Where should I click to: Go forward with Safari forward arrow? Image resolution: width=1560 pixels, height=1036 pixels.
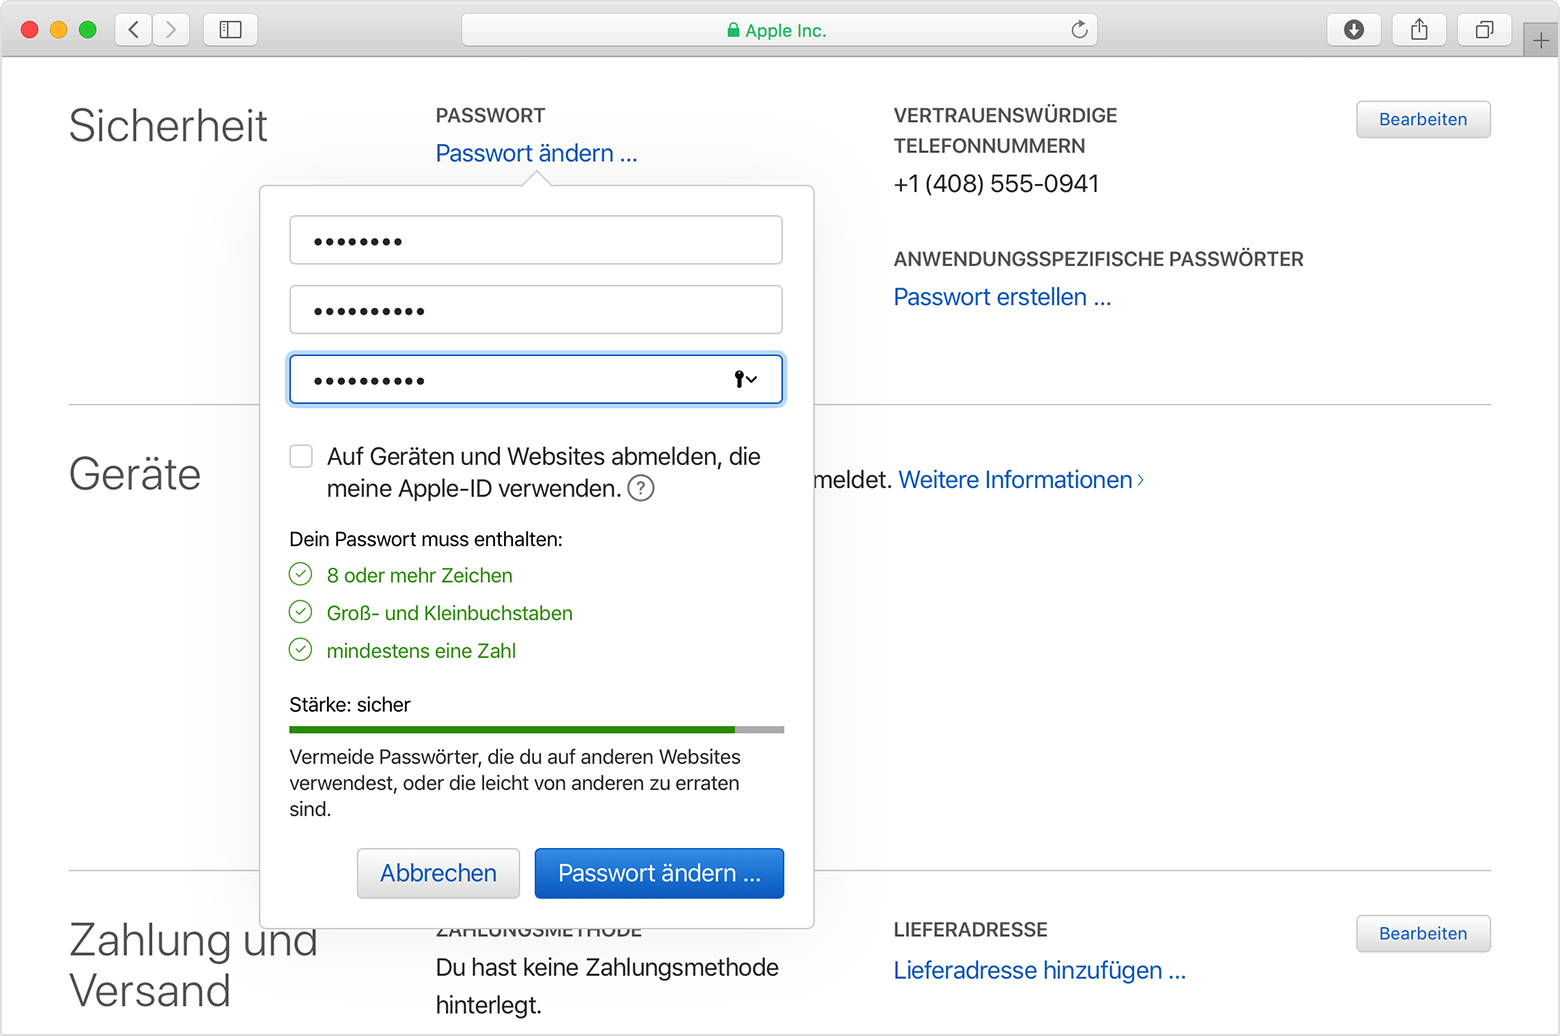171,30
